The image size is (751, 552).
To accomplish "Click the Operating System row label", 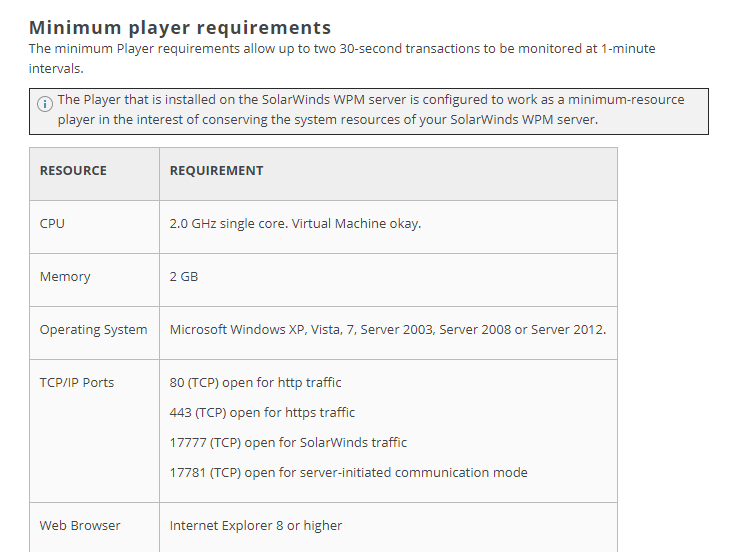I will click(93, 330).
